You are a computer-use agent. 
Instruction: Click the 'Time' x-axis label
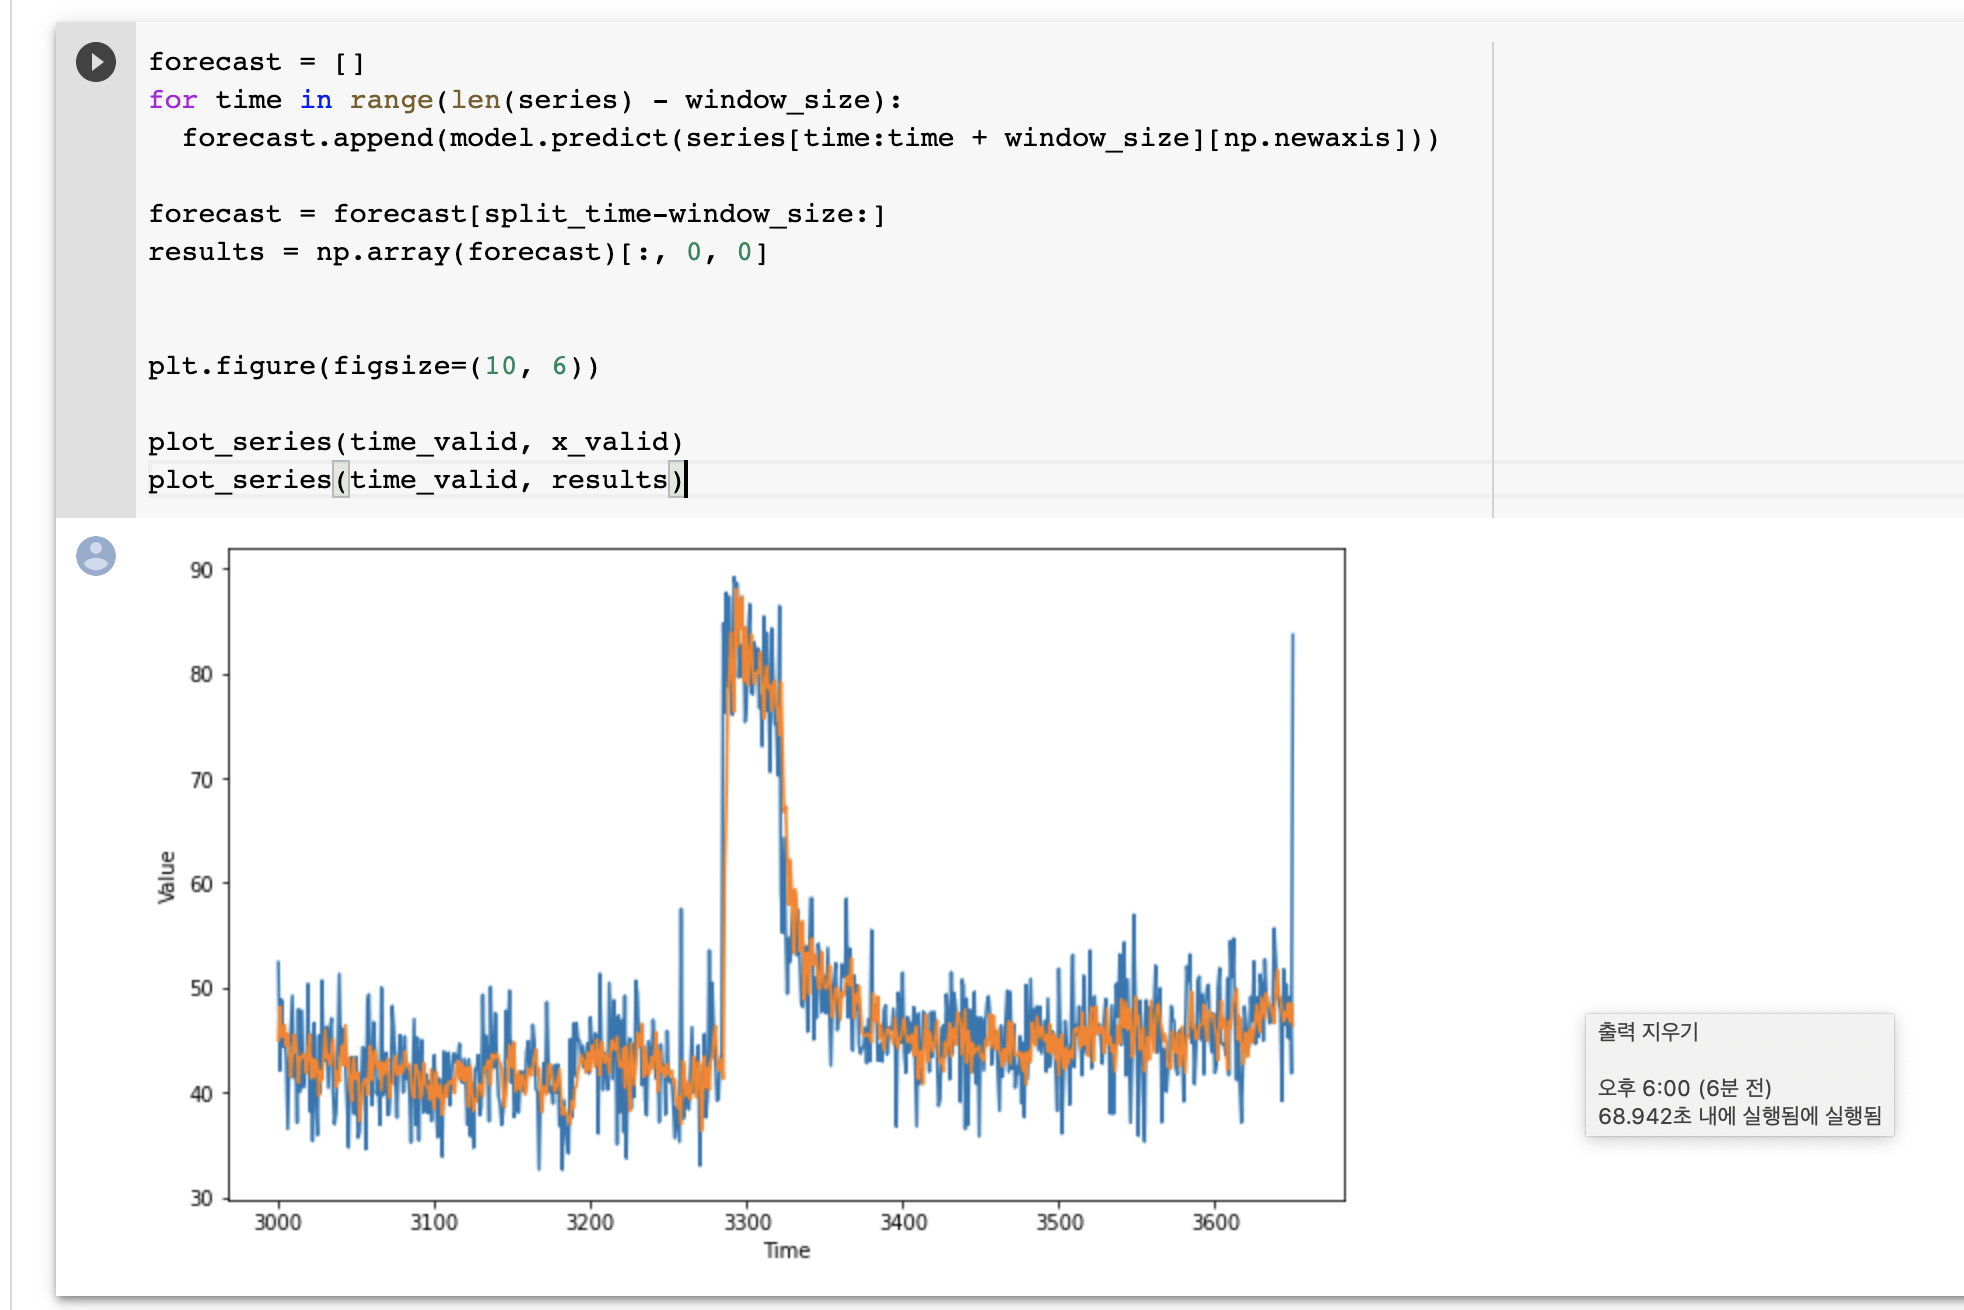pos(787,1250)
